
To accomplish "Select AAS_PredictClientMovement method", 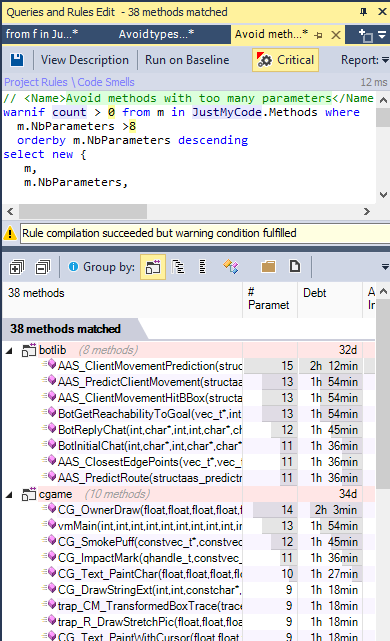I will (150, 382).
